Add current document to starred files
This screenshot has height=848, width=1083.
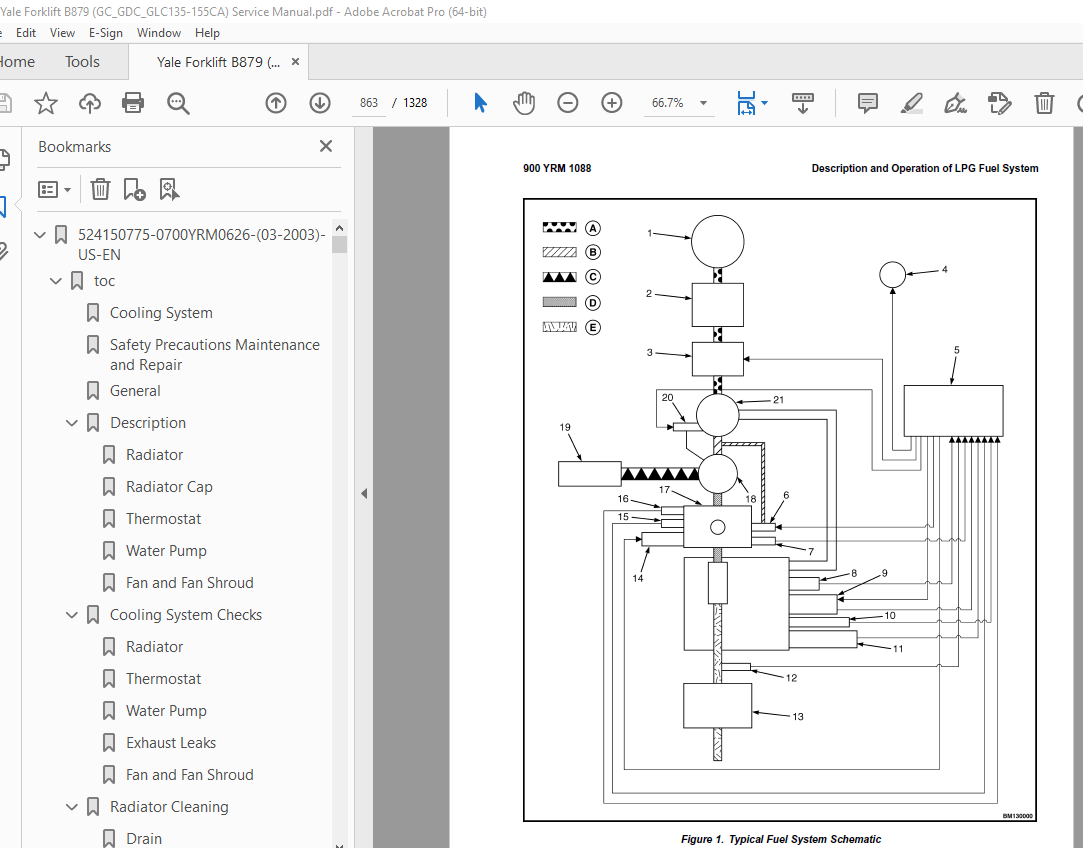[46, 103]
